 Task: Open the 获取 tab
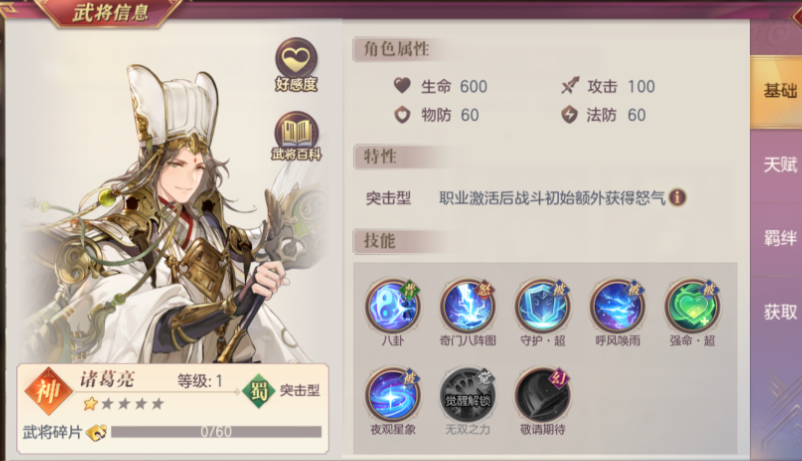pos(777,312)
